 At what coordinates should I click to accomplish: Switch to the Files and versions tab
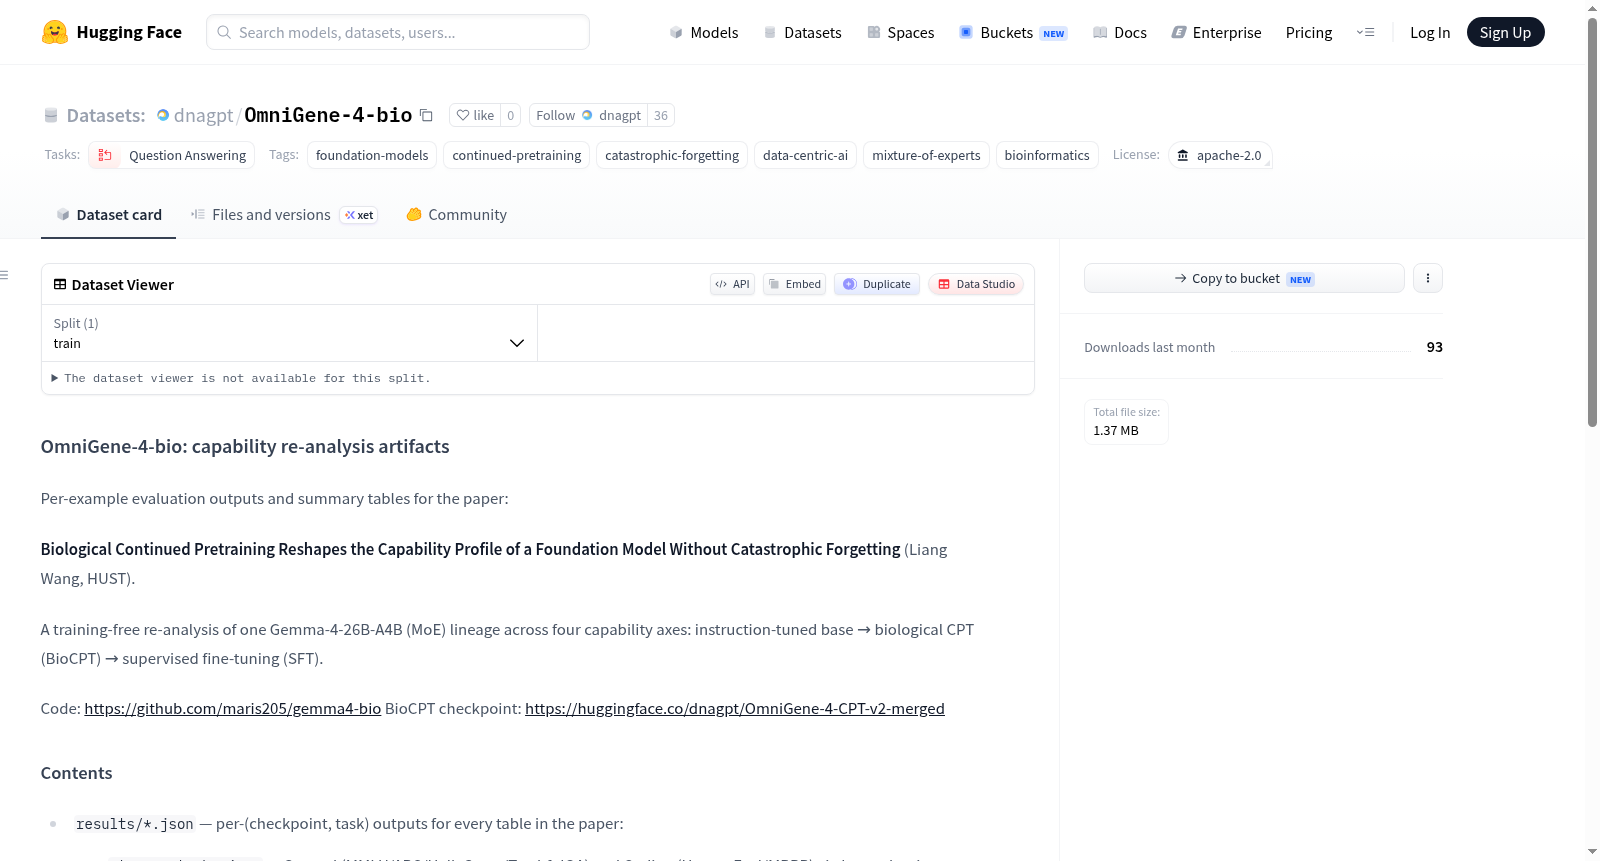(284, 214)
